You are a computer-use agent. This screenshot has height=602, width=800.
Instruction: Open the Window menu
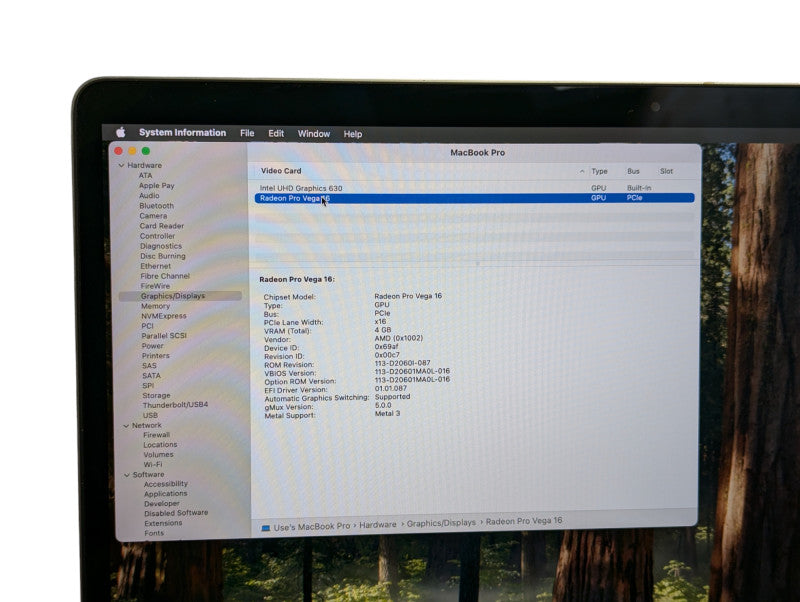(314, 134)
